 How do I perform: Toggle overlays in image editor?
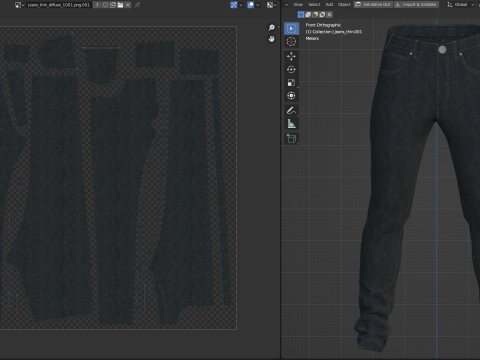(250, 5)
